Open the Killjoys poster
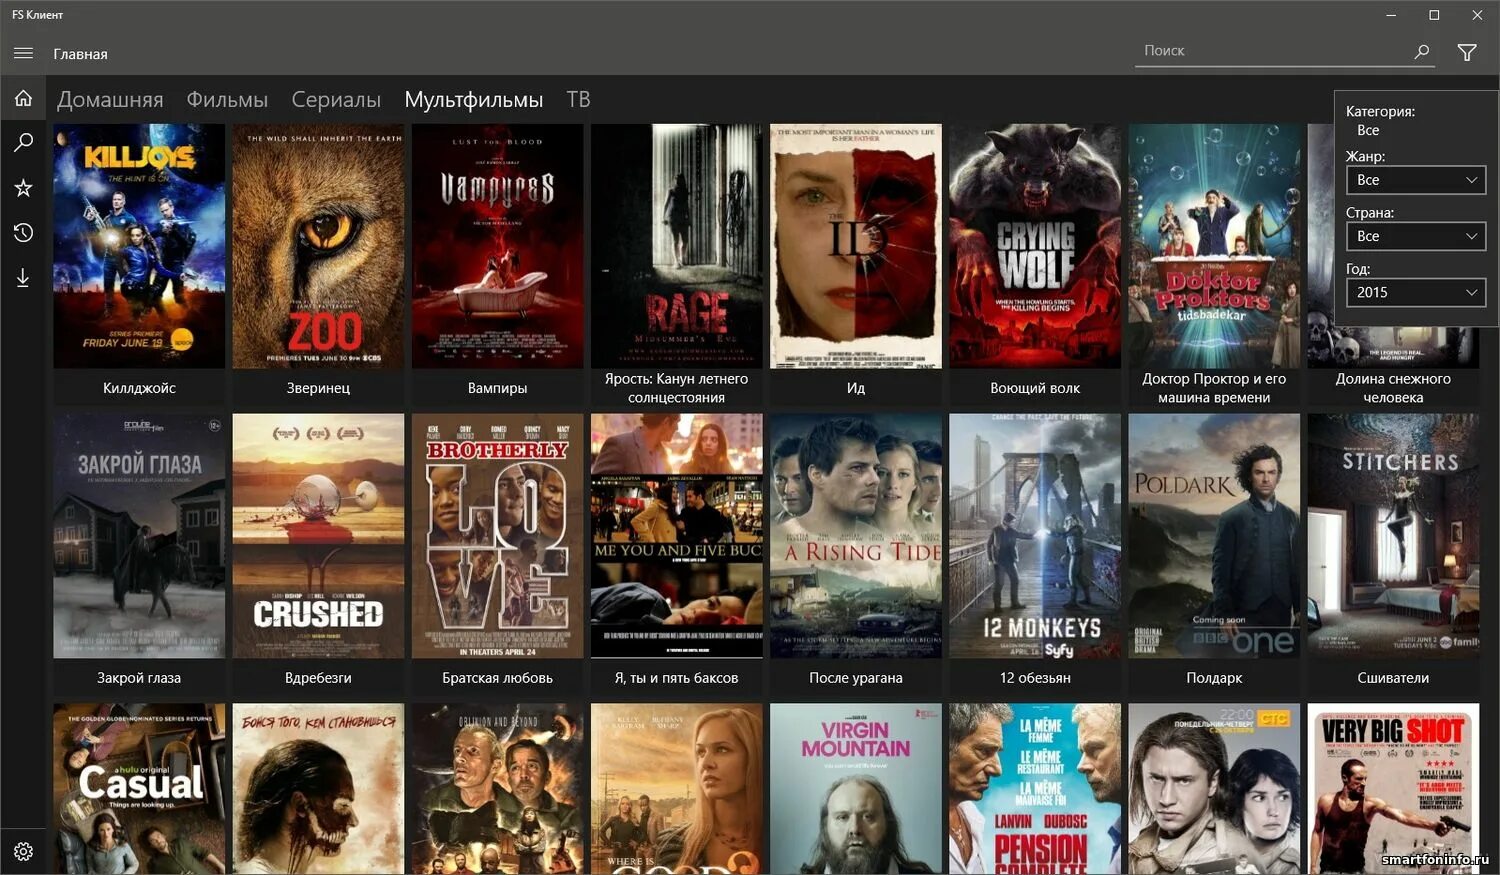This screenshot has height=875, width=1500. [139, 246]
